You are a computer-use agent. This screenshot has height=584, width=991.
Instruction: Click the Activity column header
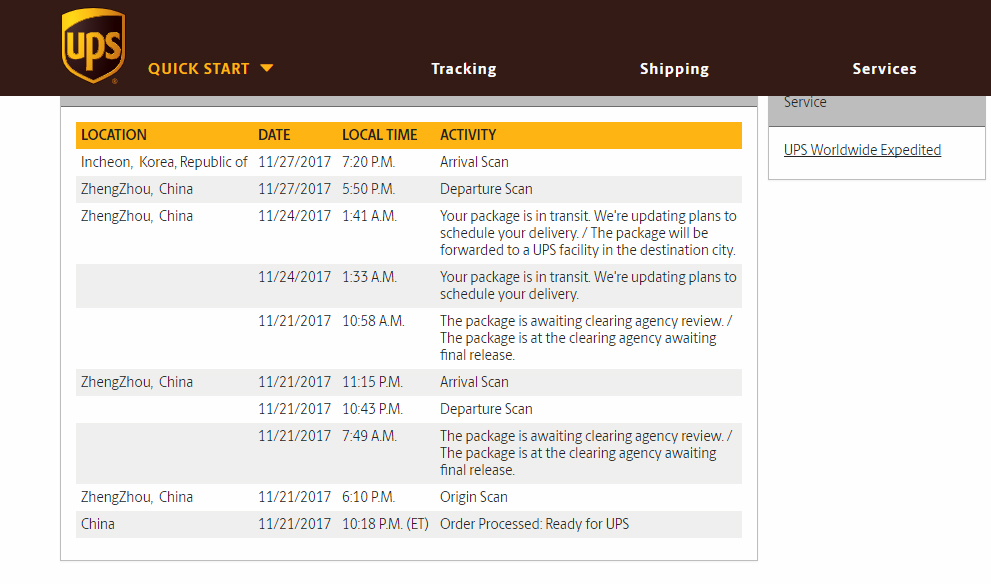pos(468,135)
